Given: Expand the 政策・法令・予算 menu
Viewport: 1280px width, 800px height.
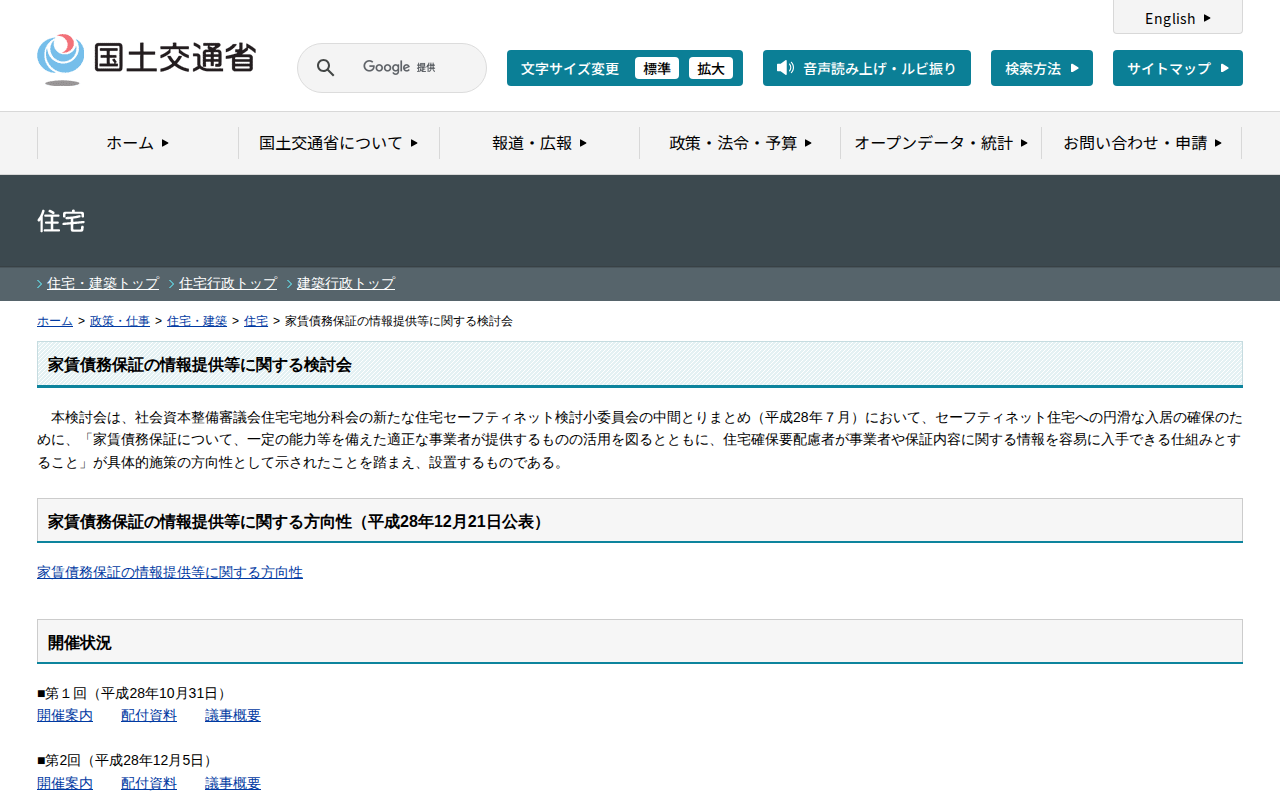Looking at the screenshot, I should click(740, 143).
